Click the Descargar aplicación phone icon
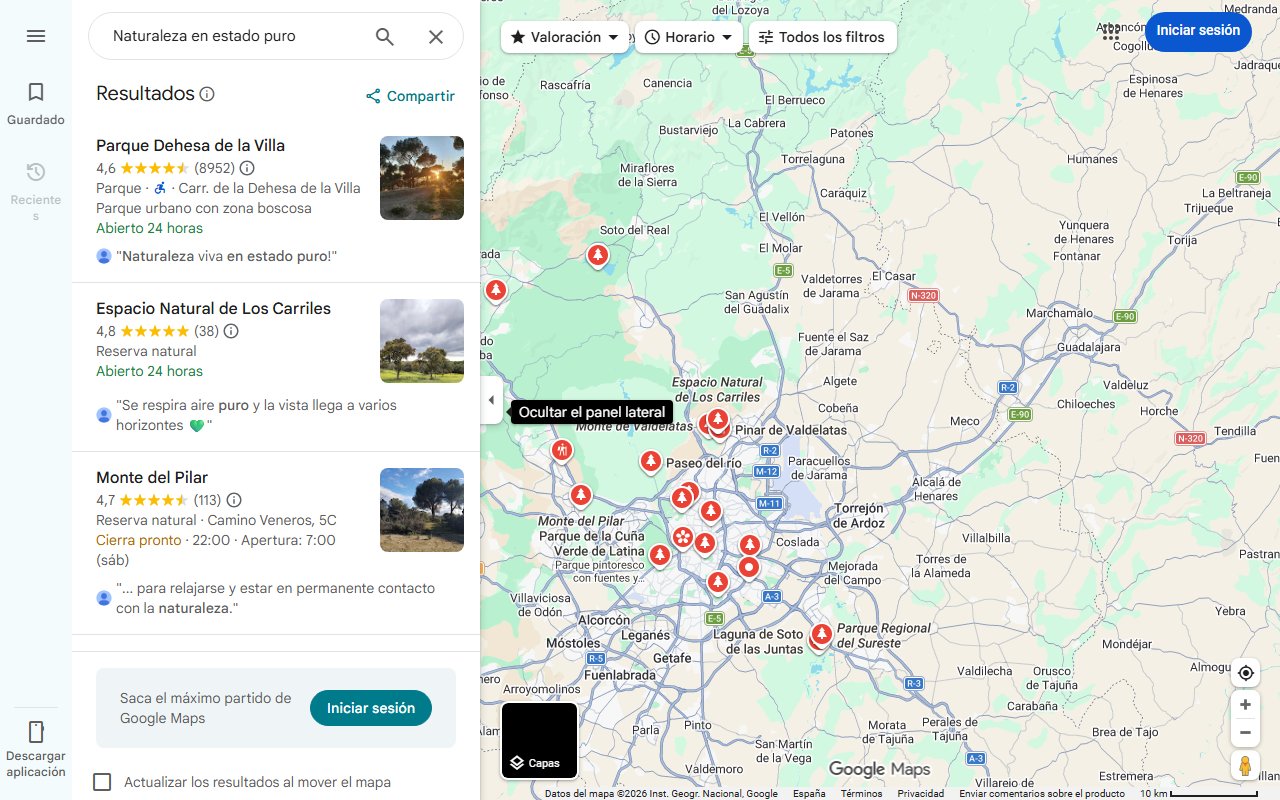1280x800 pixels. [x=36, y=732]
